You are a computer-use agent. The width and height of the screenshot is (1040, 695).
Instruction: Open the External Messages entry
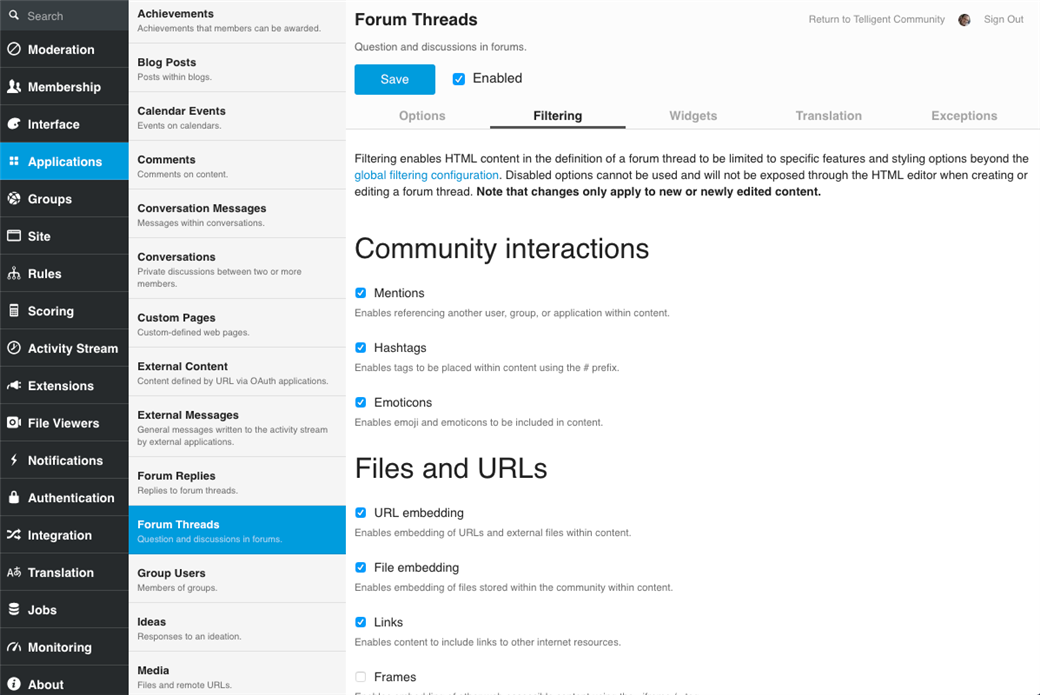[237, 427]
